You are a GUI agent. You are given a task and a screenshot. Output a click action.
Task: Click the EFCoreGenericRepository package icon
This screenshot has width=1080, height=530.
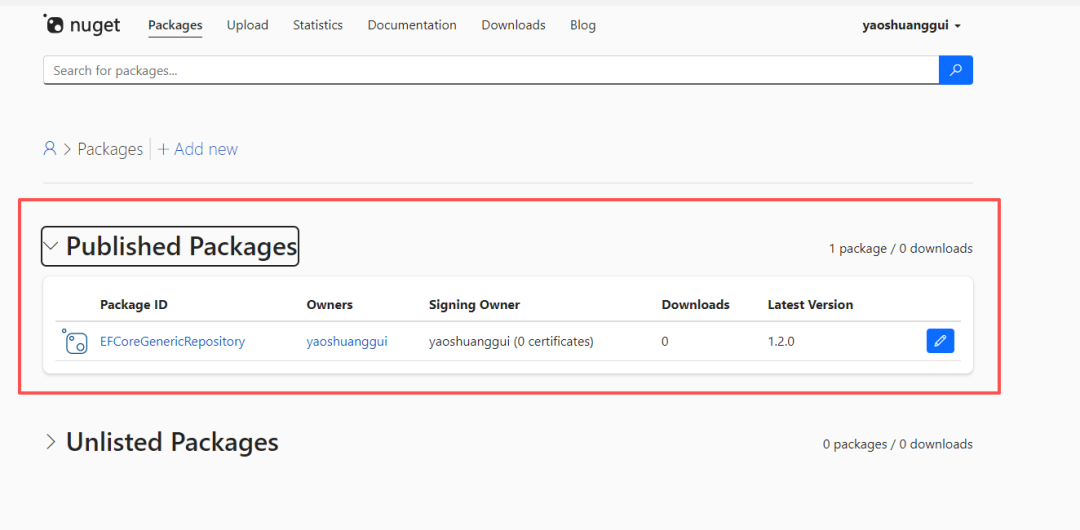pyautogui.click(x=75, y=342)
